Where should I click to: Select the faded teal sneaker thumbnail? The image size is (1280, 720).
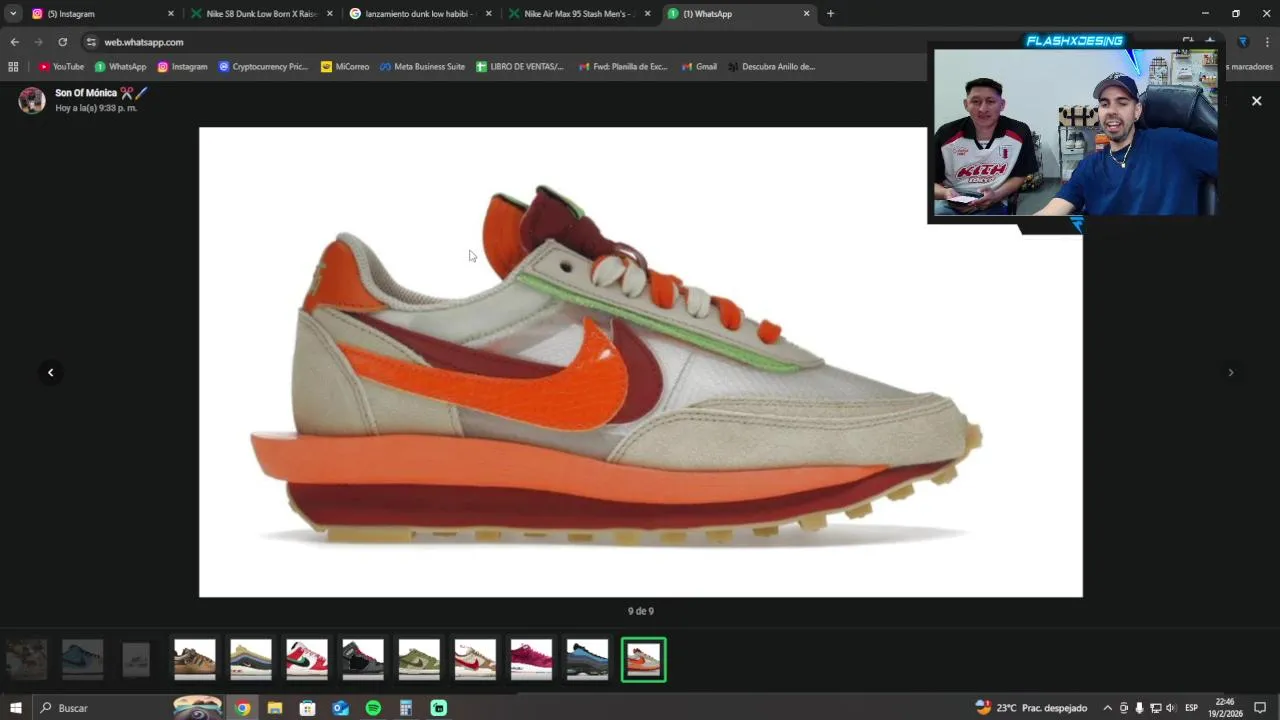pyautogui.click(x=82, y=659)
